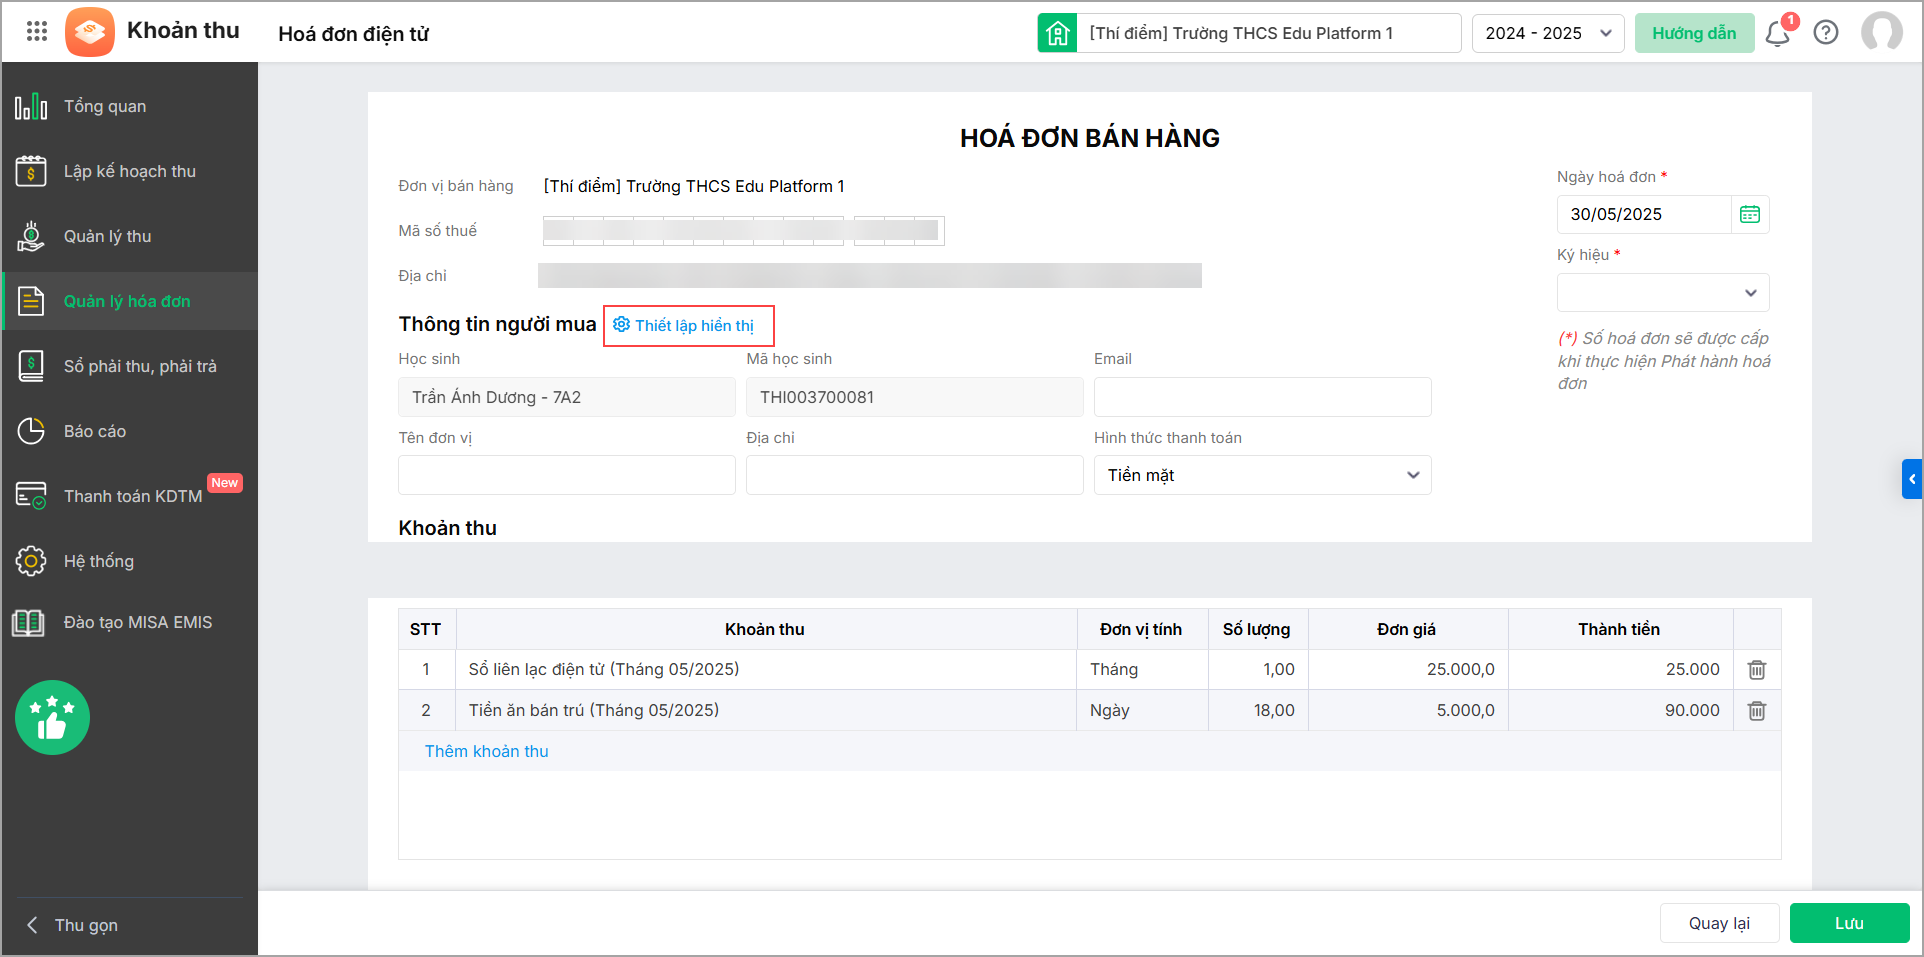The width and height of the screenshot is (1924, 957).
Task: Open the apps grid launcher icon
Action: coord(37,32)
